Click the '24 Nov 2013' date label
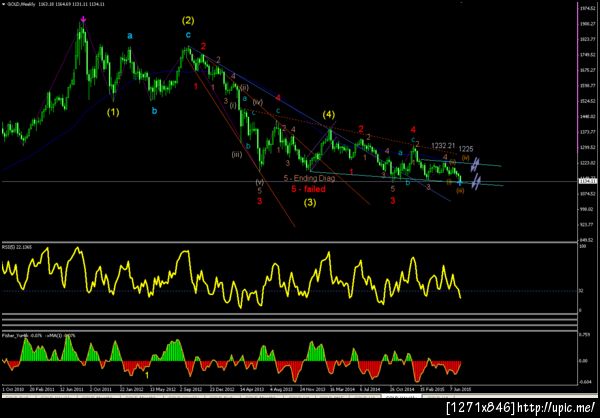Viewport: 600px width, 418px height. pos(312,389)
